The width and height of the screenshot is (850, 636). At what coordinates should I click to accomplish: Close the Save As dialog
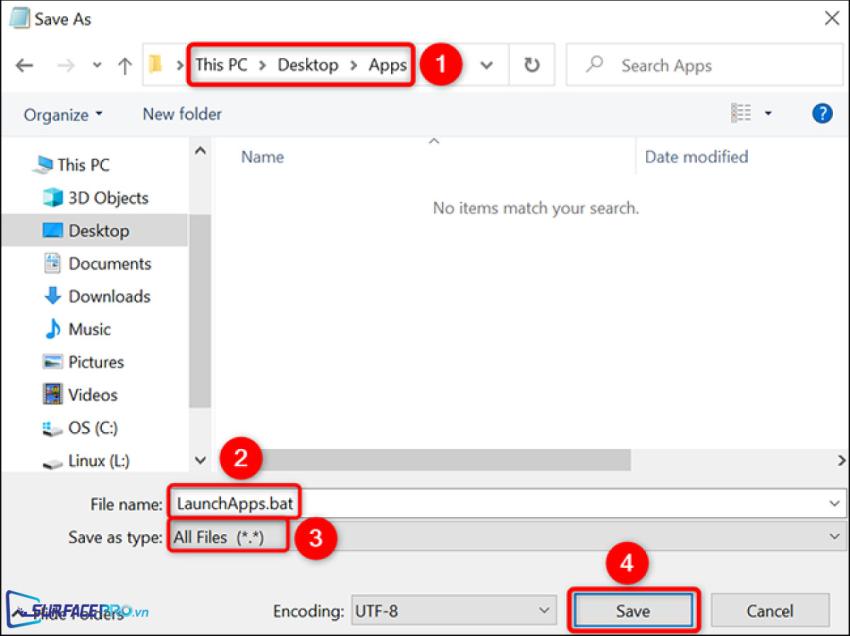(x=832, y=18)
